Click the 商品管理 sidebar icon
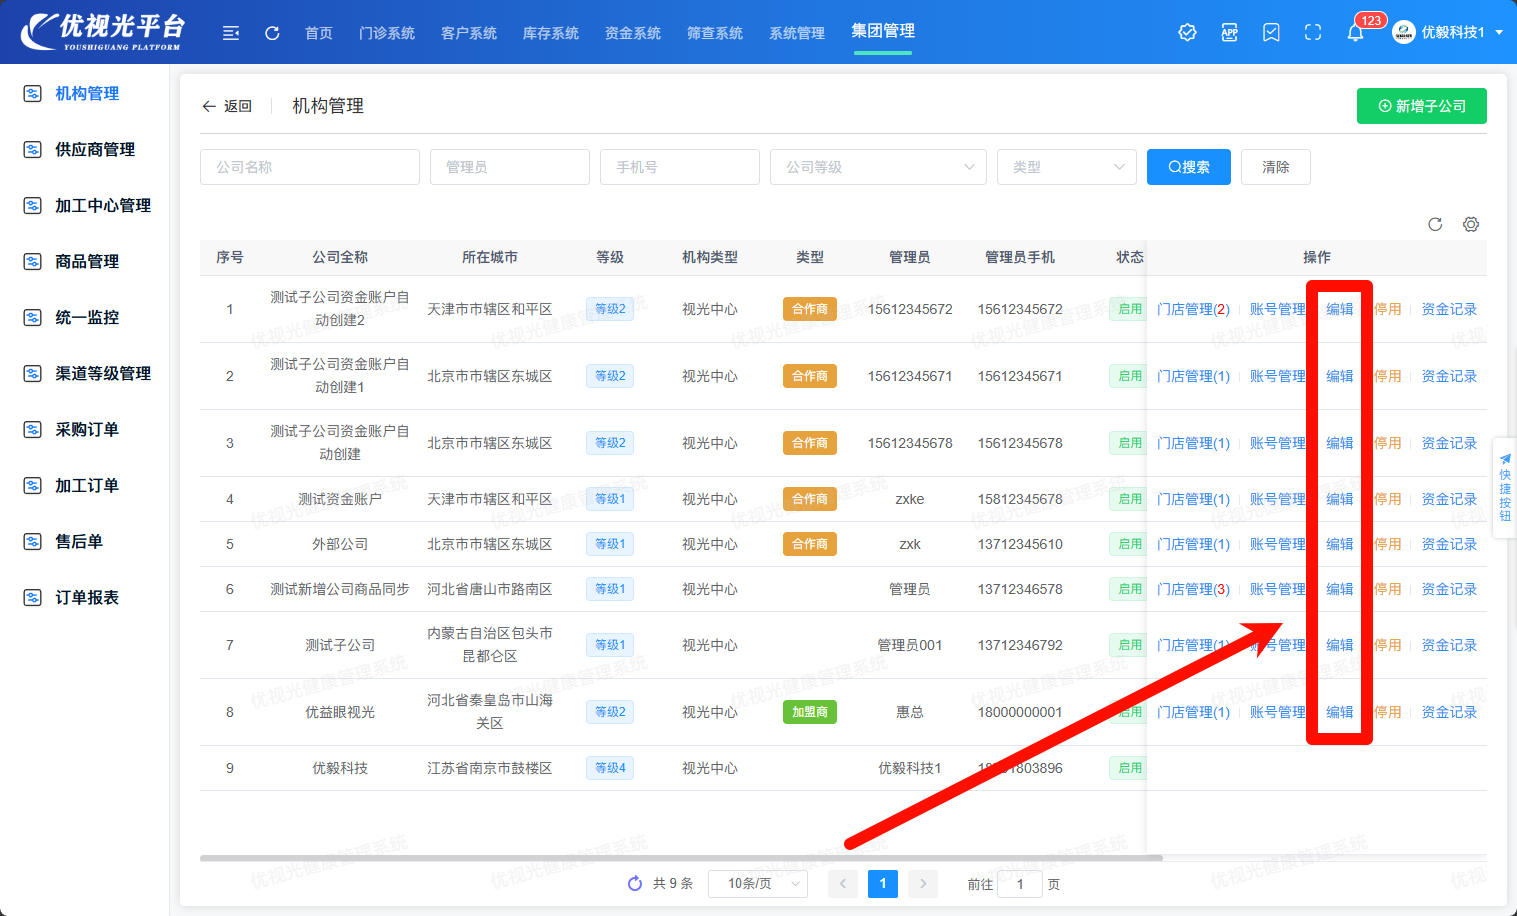The image size is (1517, 916). (33, 261)
